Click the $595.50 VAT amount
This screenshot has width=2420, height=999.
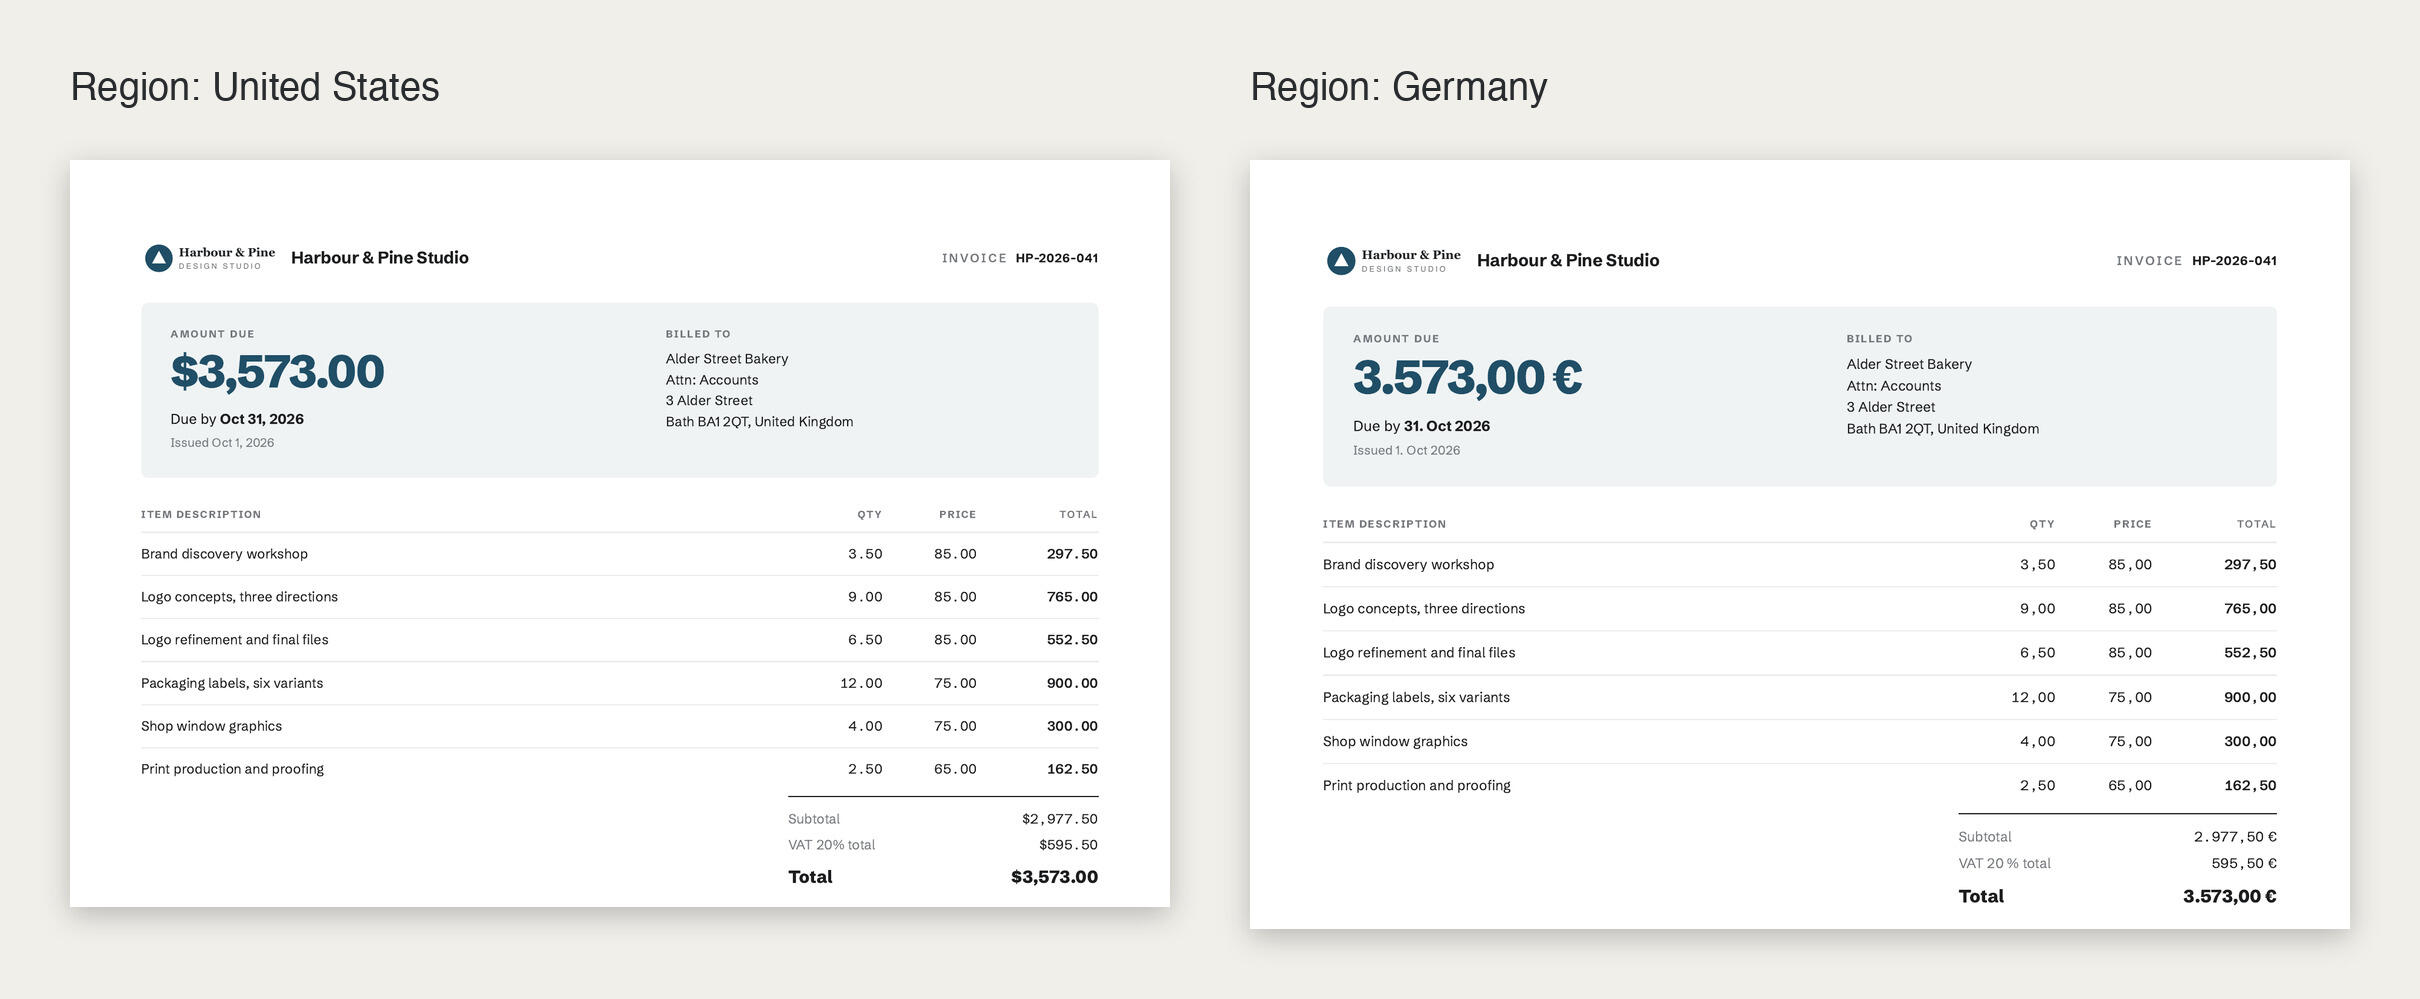click(x=1068, y=845)
